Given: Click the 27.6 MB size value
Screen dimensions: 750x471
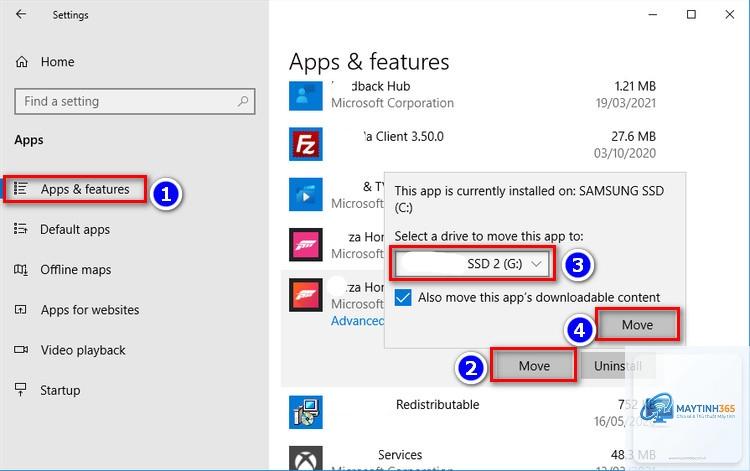Looking at the screenshot, I should click(x=633, y=136).
